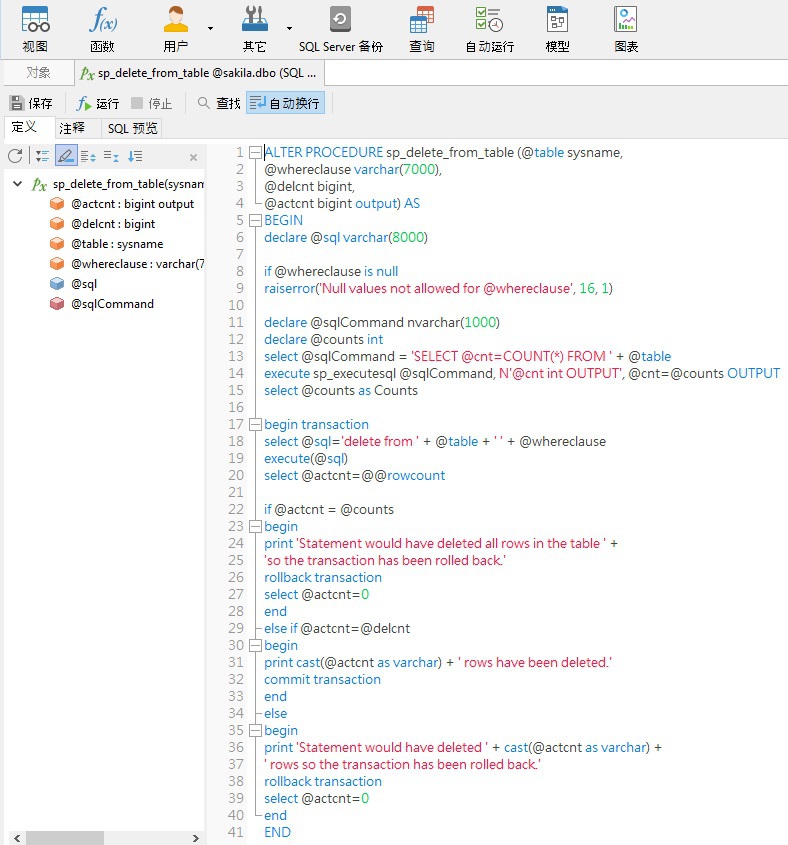
Task: Select @actcnt : bigint output in outline
Action: (133, 204)
